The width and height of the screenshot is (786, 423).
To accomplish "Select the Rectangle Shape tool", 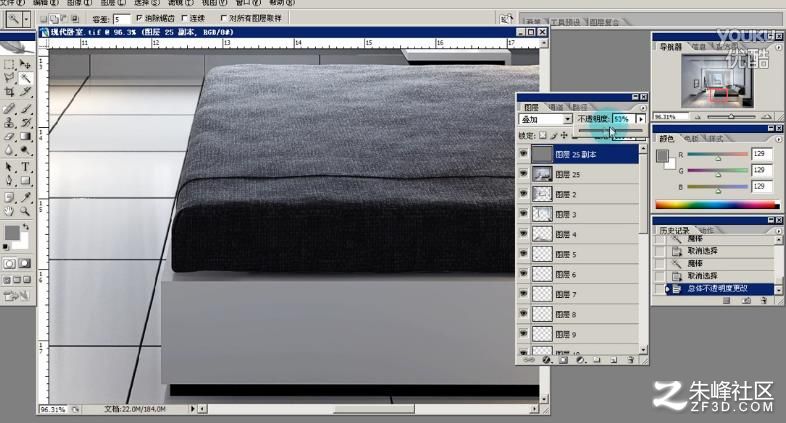I will (25, 180).
